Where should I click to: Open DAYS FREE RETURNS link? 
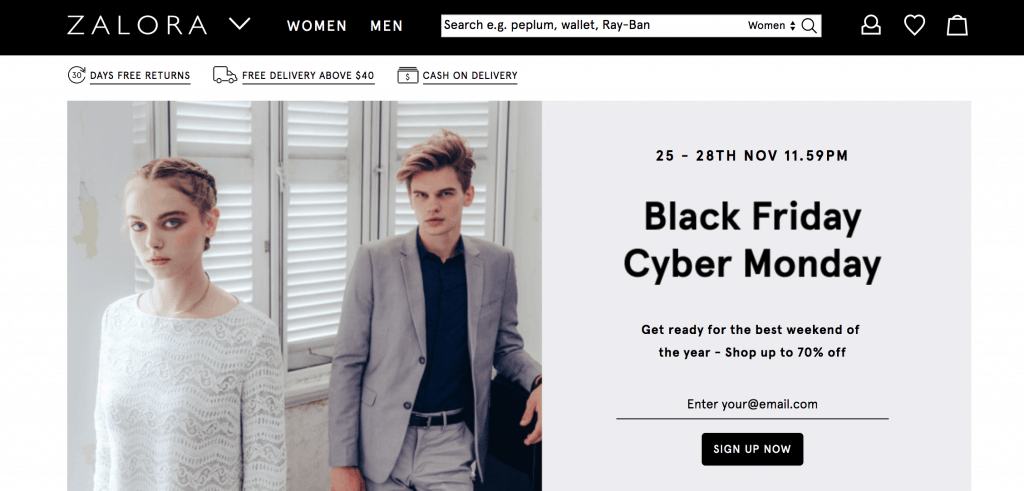140,76
